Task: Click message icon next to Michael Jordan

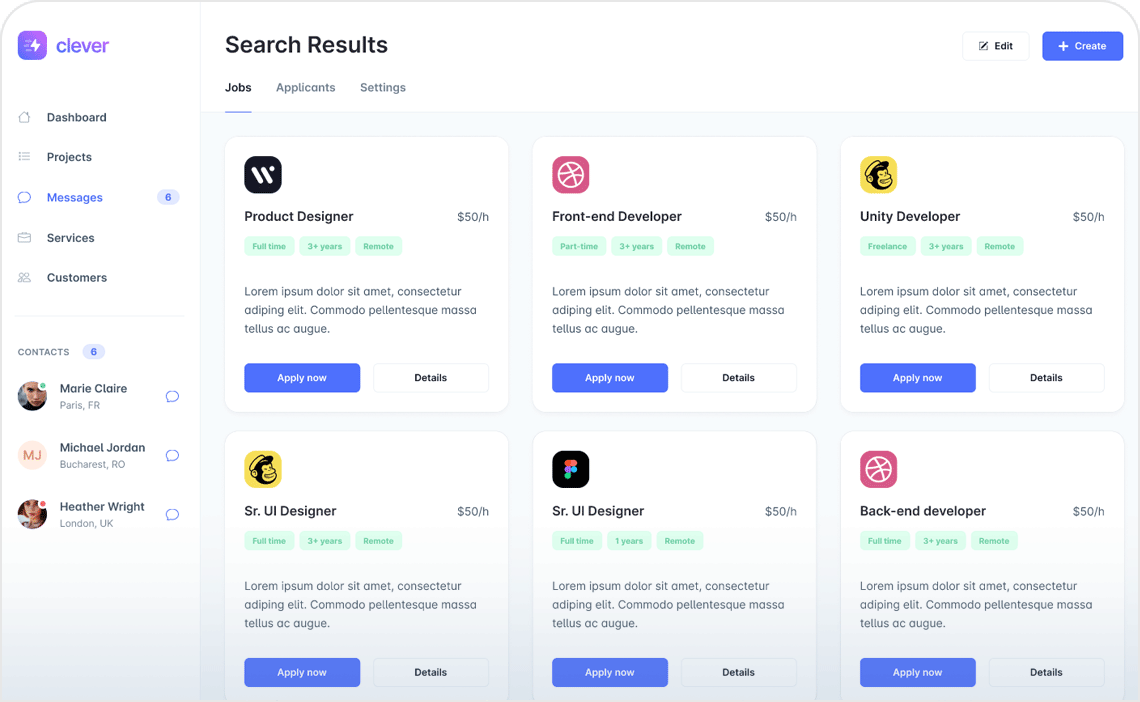Action: coord(172,456)
